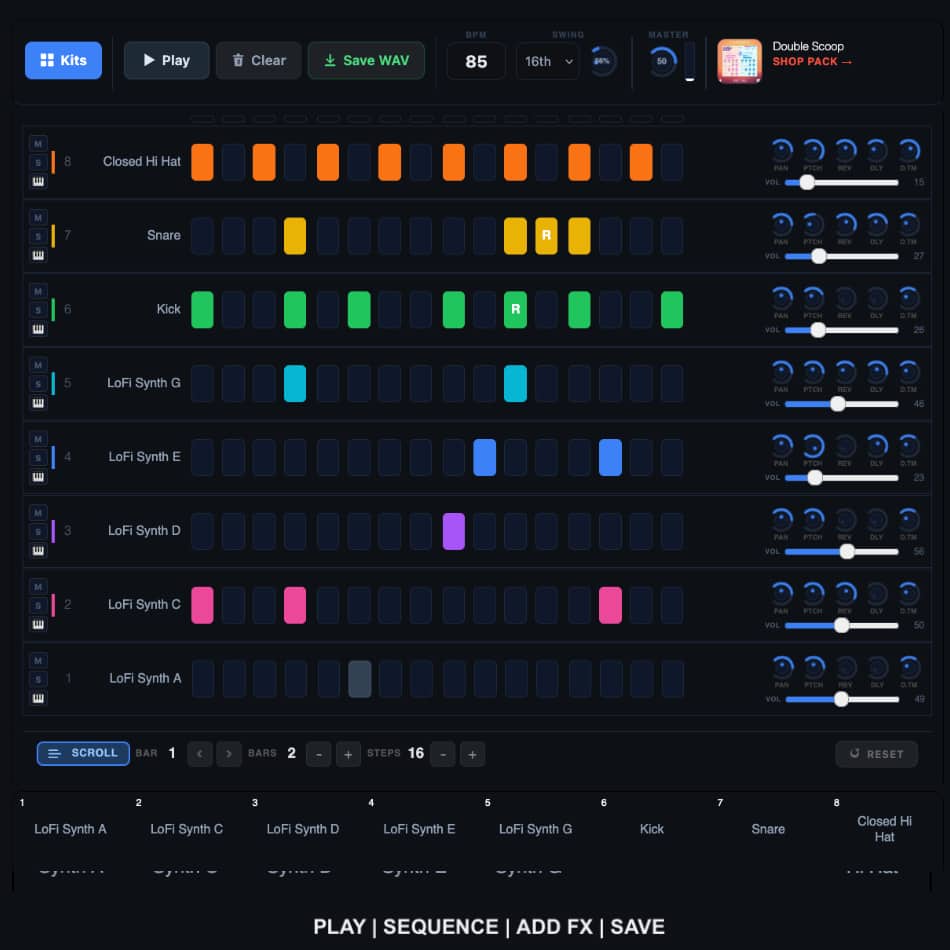The image size is (950, 950).
Task: Click the PTCH knob on LoFi Synth E
Action: [813, 446]
